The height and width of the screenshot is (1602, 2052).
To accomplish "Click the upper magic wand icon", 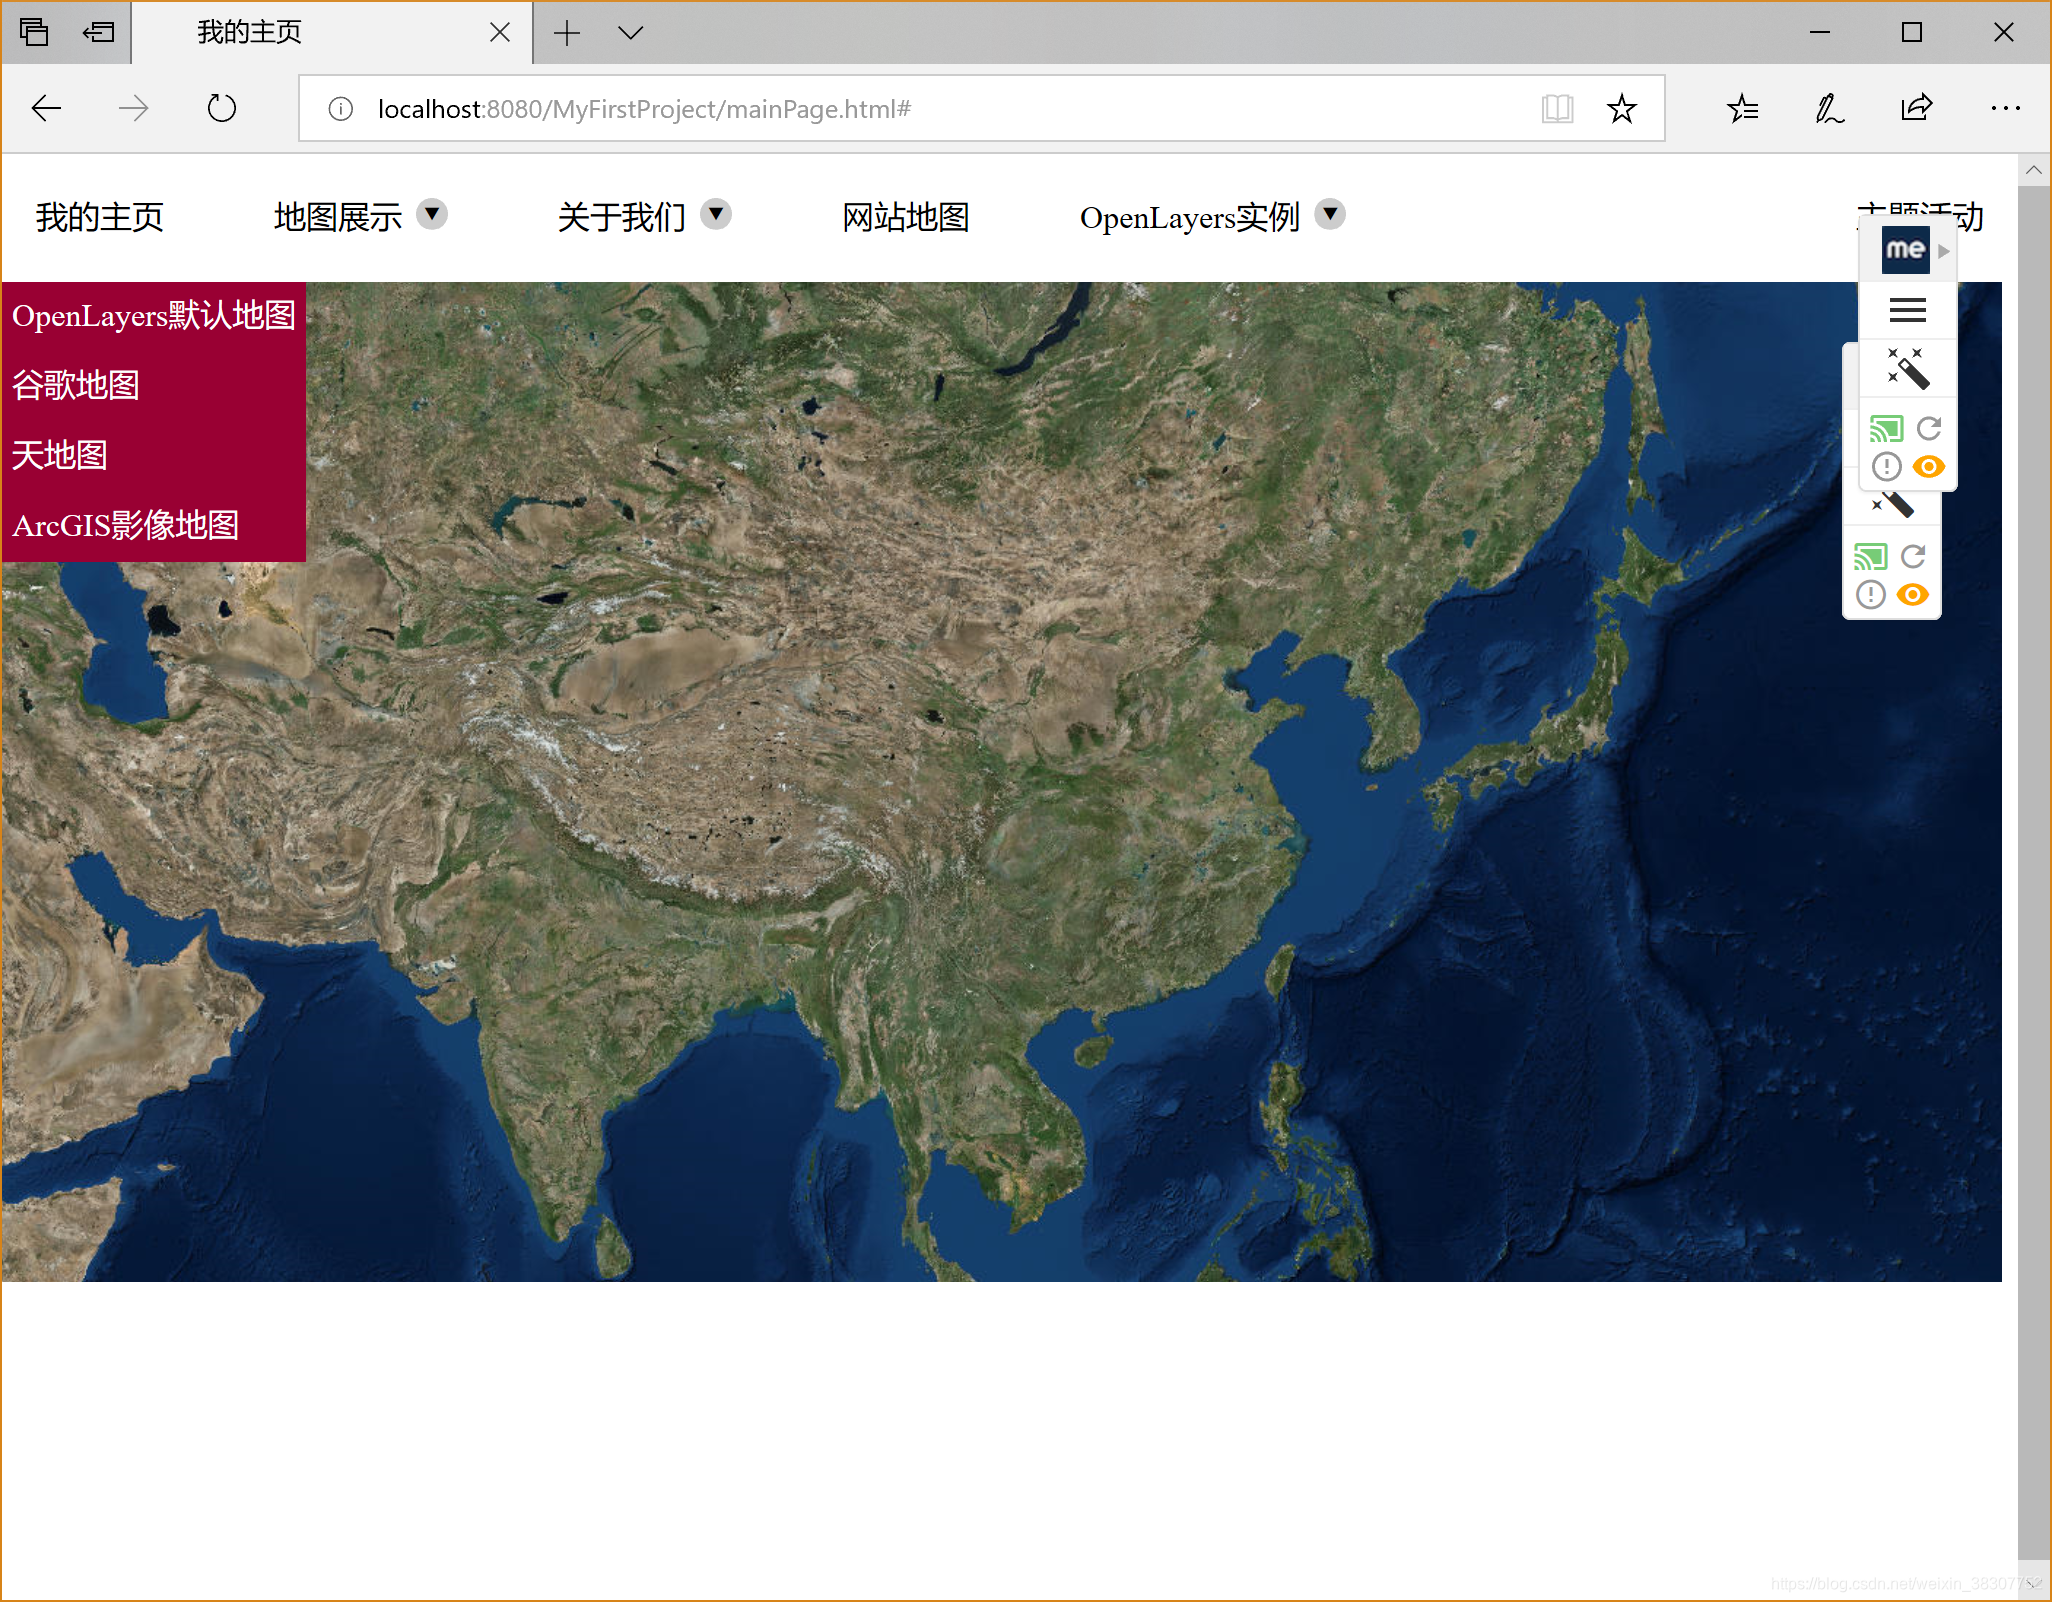I will point(1907,368).
